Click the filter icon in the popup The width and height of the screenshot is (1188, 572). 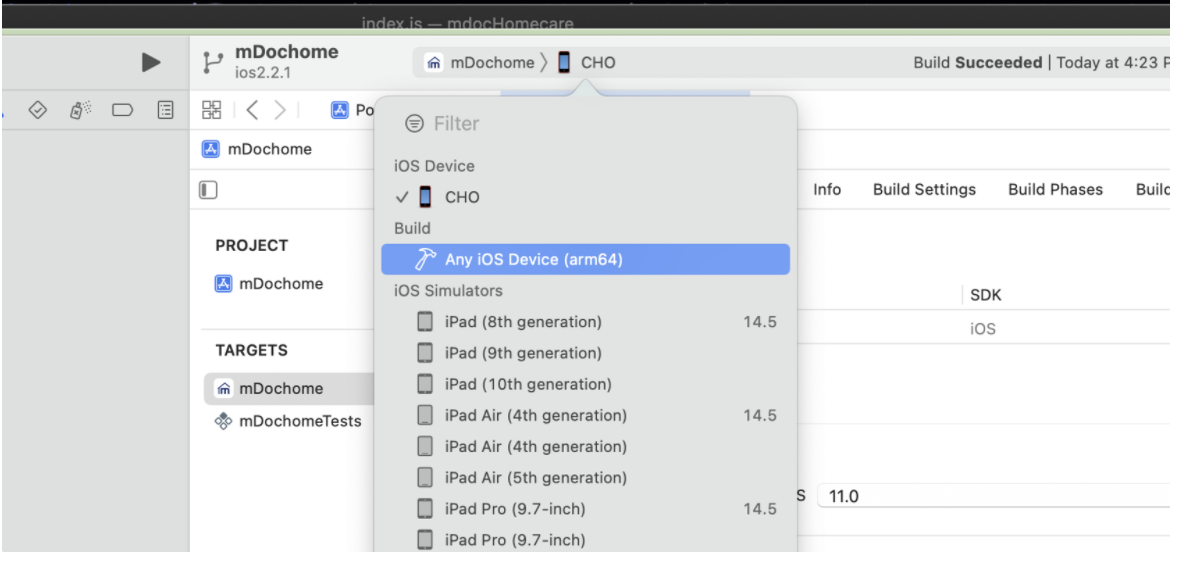(414, 123)
